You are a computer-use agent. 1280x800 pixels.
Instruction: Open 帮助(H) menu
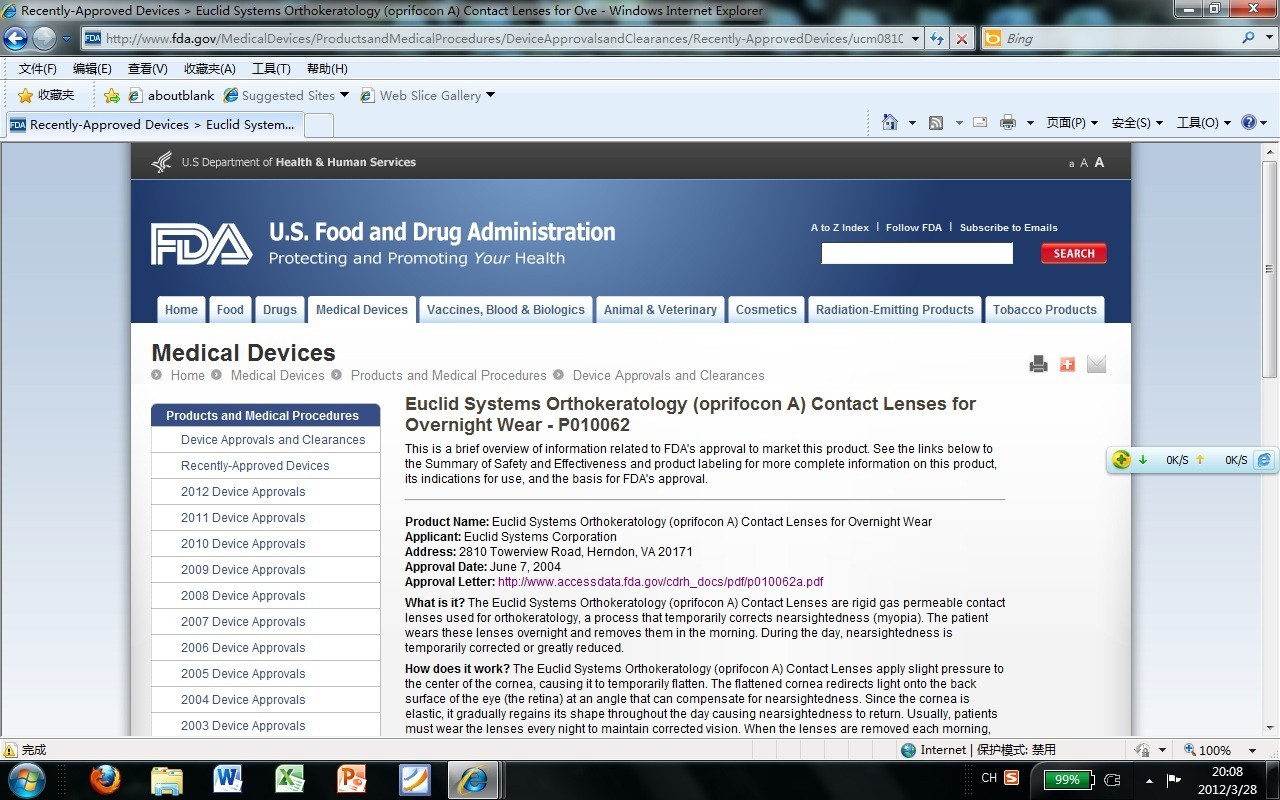[x=327, y=69]
